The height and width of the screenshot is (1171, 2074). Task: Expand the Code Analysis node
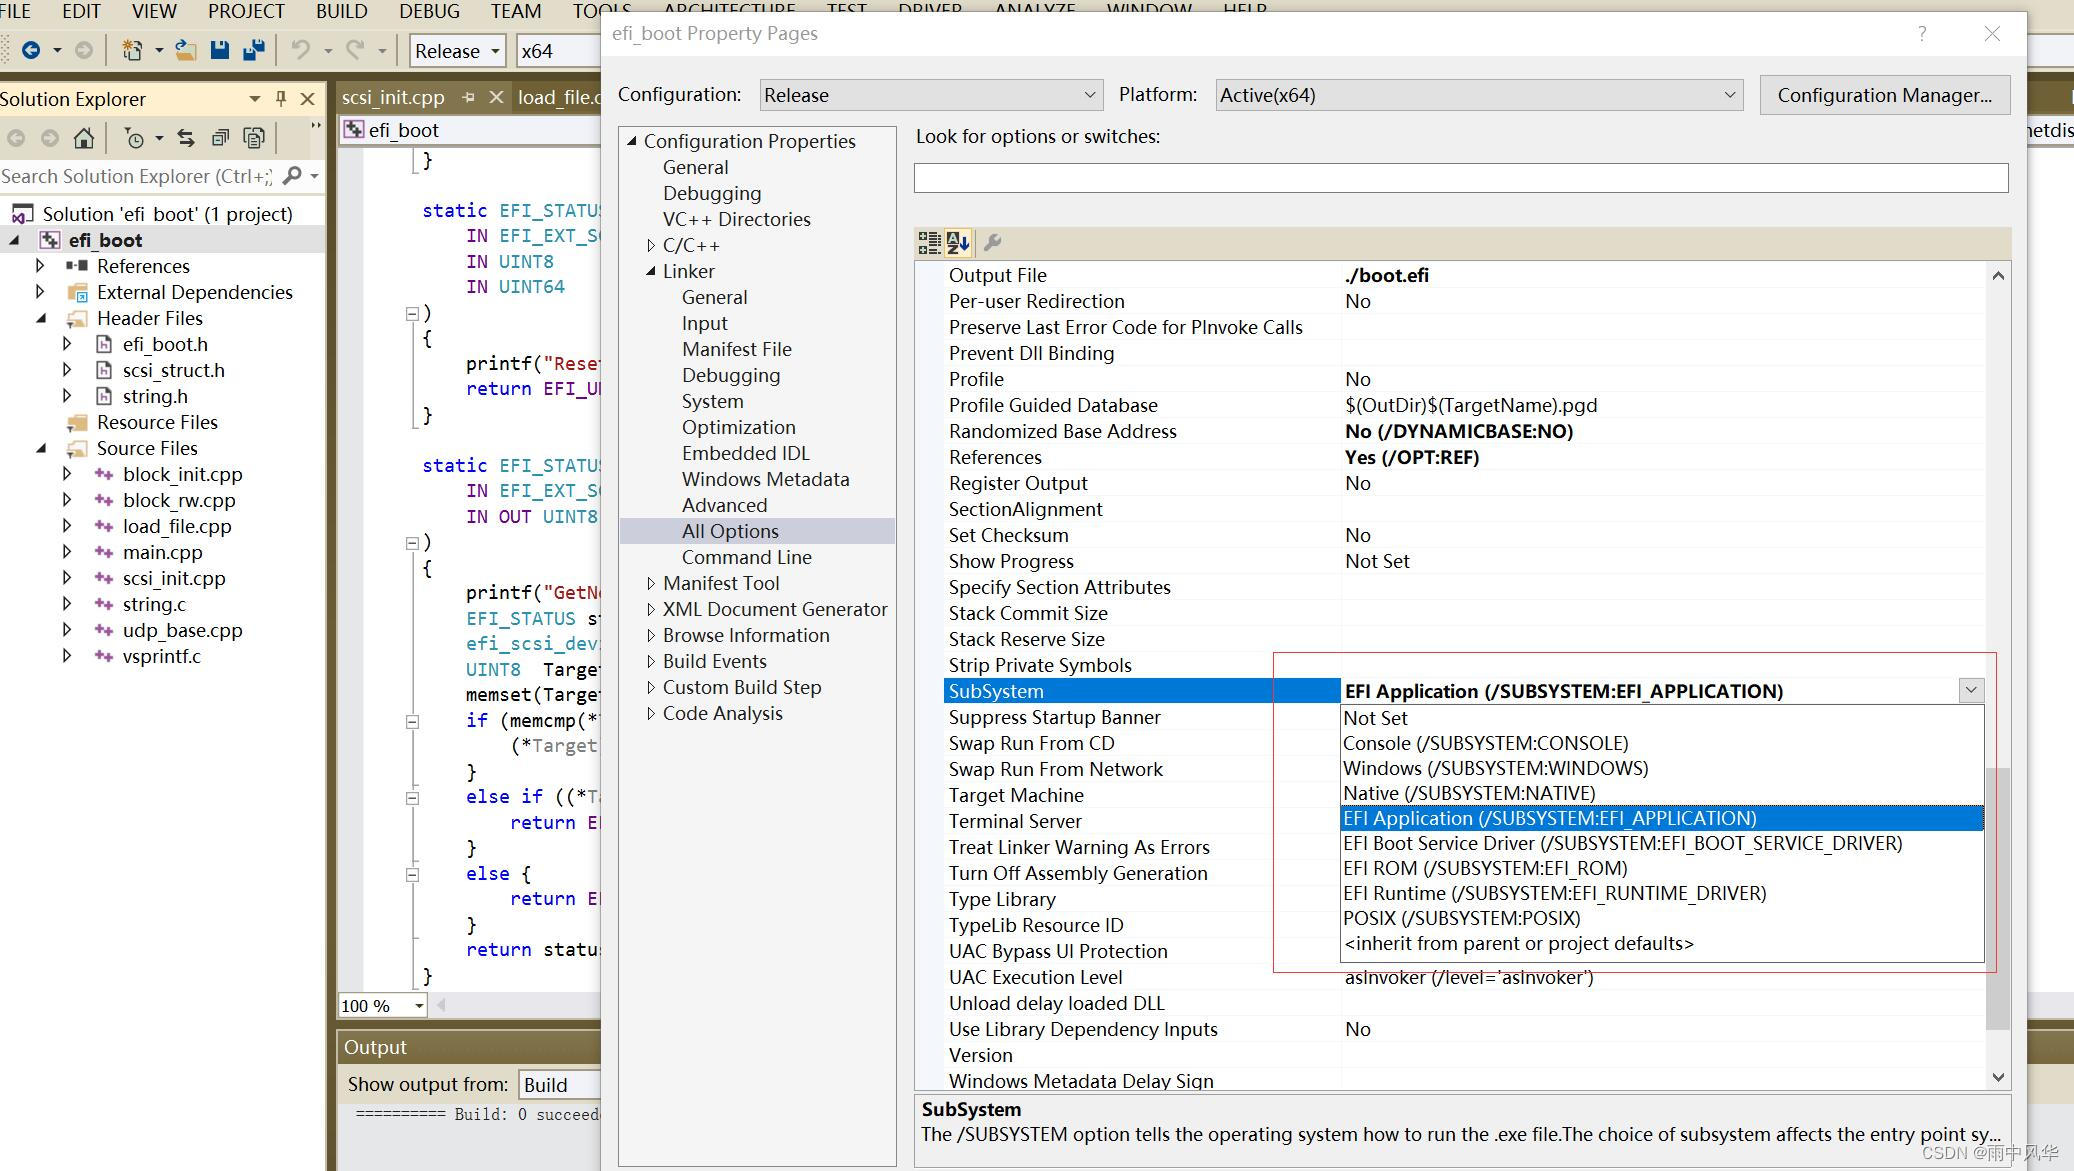click(651, 713)
